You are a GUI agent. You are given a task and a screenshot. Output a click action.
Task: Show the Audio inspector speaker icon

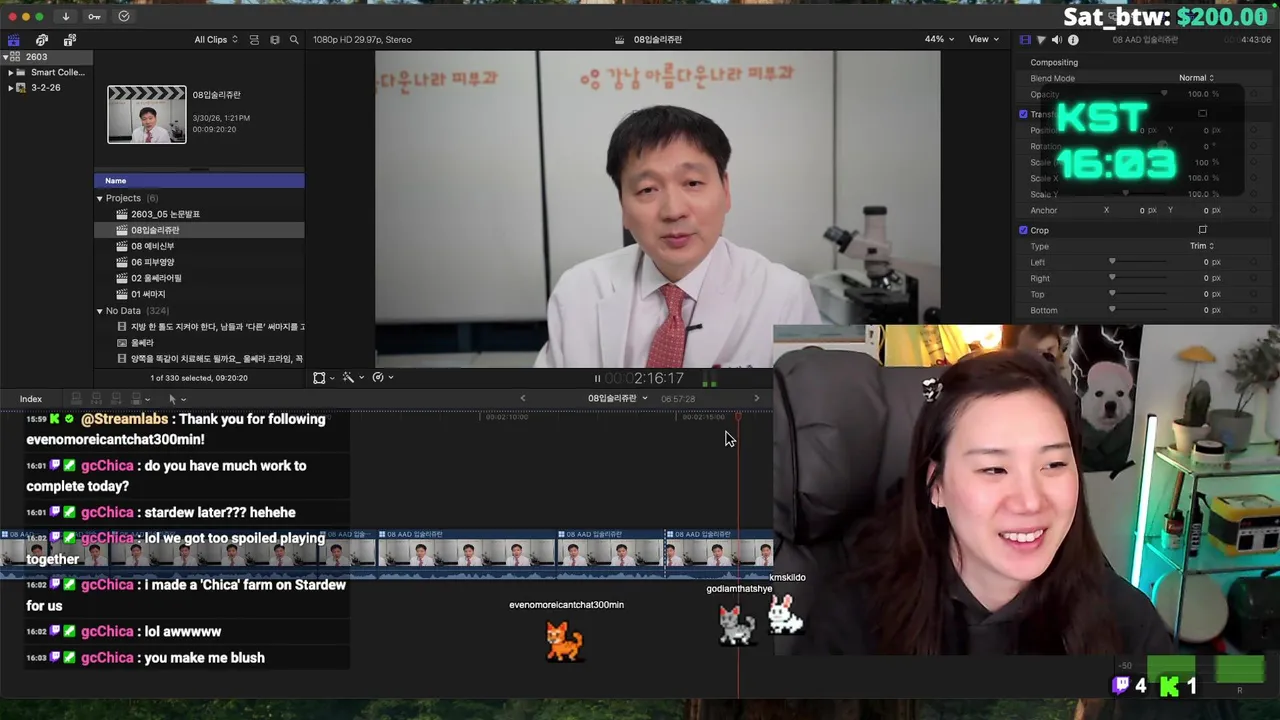pyautogui.click(x=1057, y=40)
